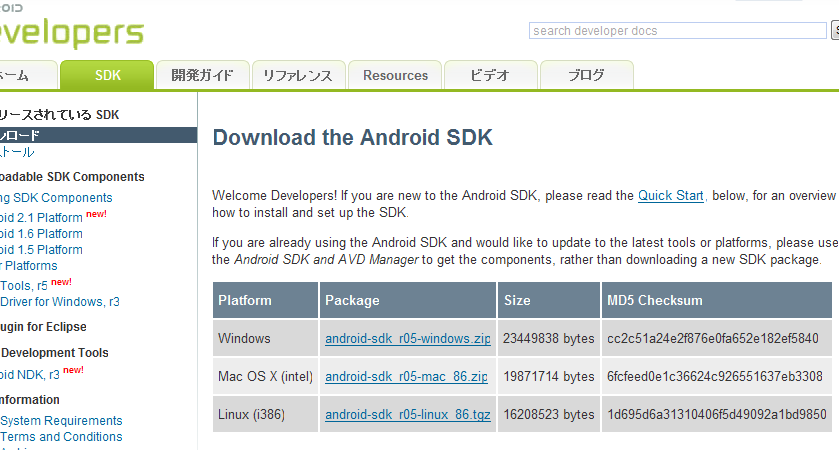Open the リファレンス tab
The width and height of the screenshot is (839, 450).
pos(298,75)
